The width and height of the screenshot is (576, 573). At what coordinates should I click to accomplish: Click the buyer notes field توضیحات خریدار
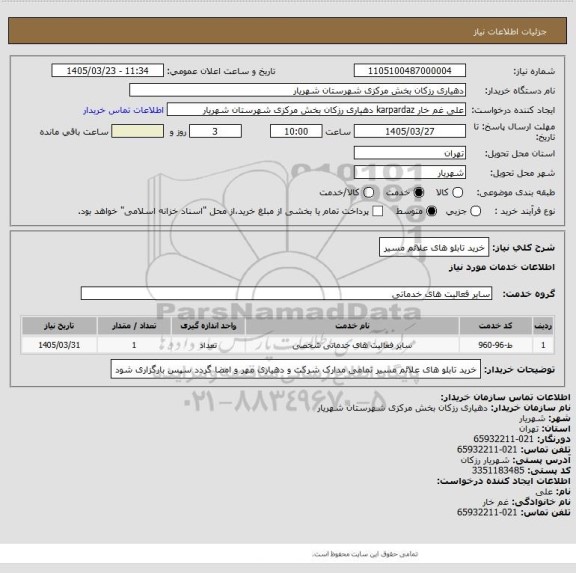point(296,369)
